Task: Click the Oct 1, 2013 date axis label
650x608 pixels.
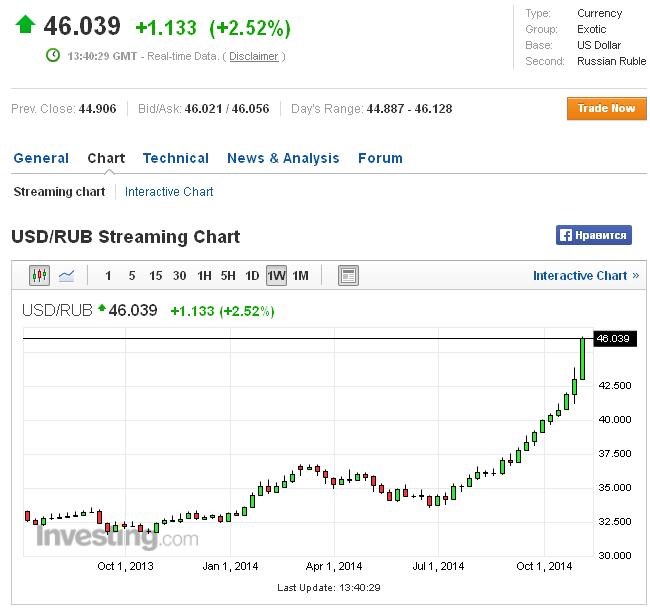Action: tap(125, 566)
